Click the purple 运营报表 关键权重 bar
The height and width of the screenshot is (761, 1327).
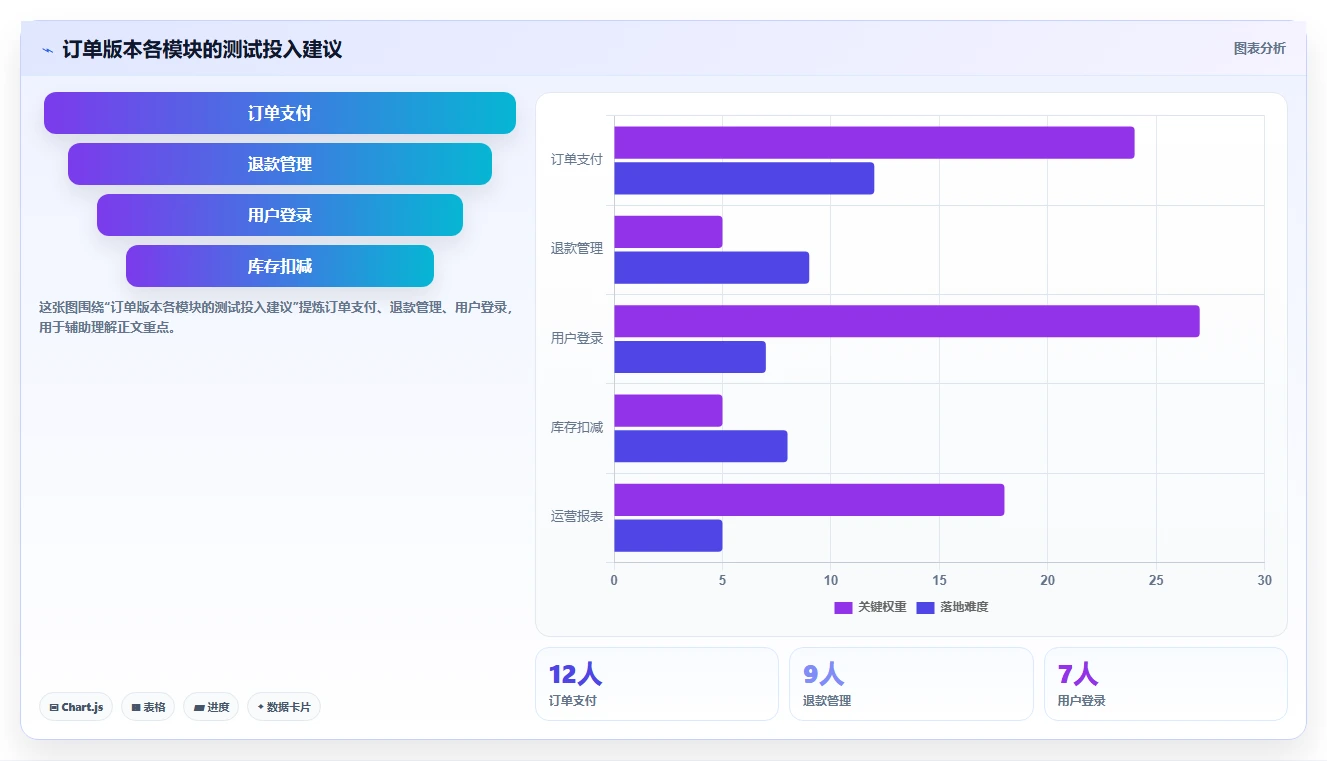coord(809,500)
